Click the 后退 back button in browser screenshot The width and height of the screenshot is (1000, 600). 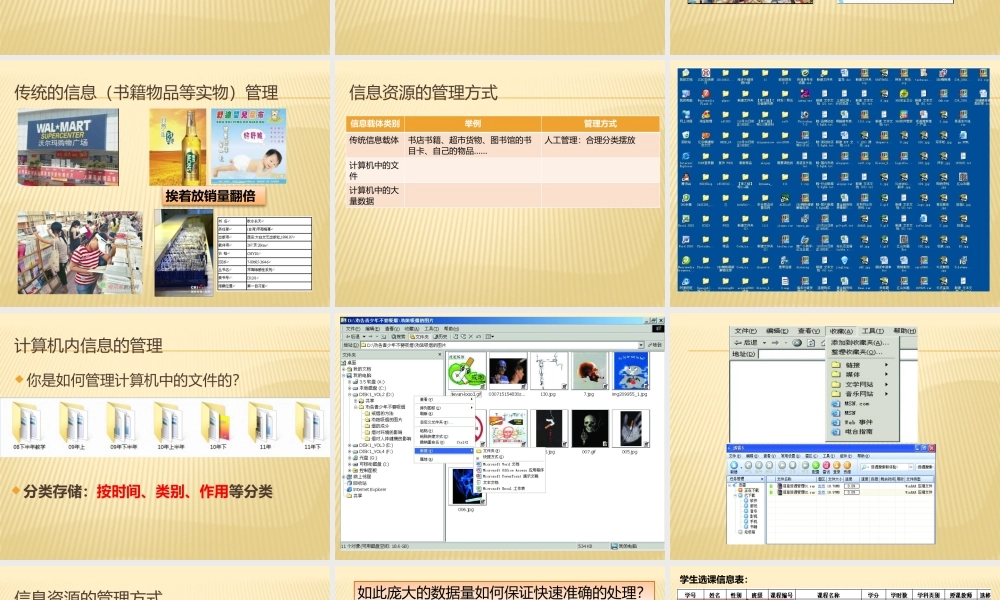coord(746,343)
